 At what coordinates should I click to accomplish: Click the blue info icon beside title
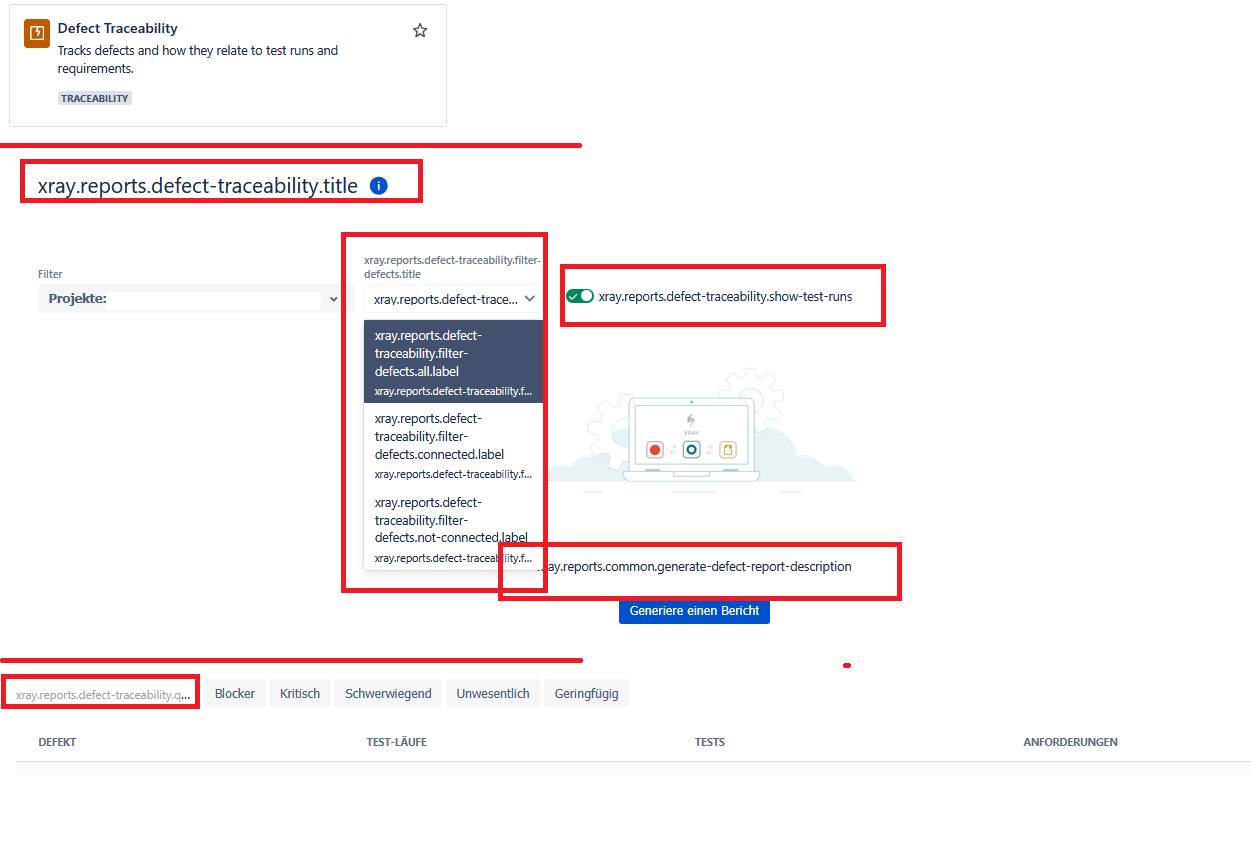tap(378, 185)
